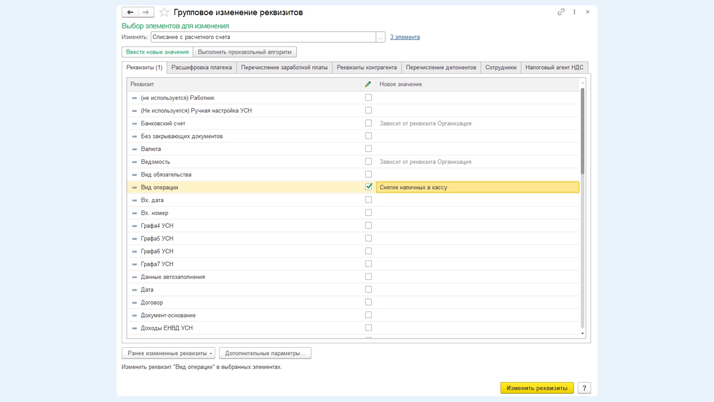Uncheck the Вид операции checkbox

coord(368,187)
